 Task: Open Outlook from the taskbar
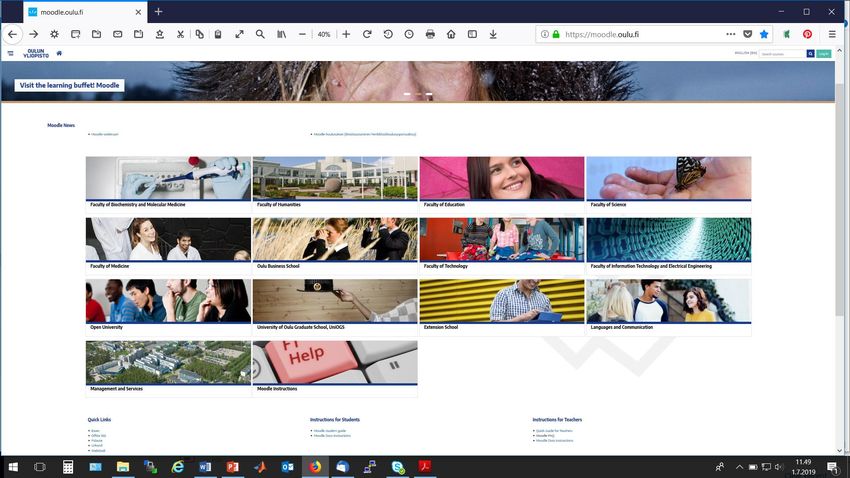(x=287, y=467)
